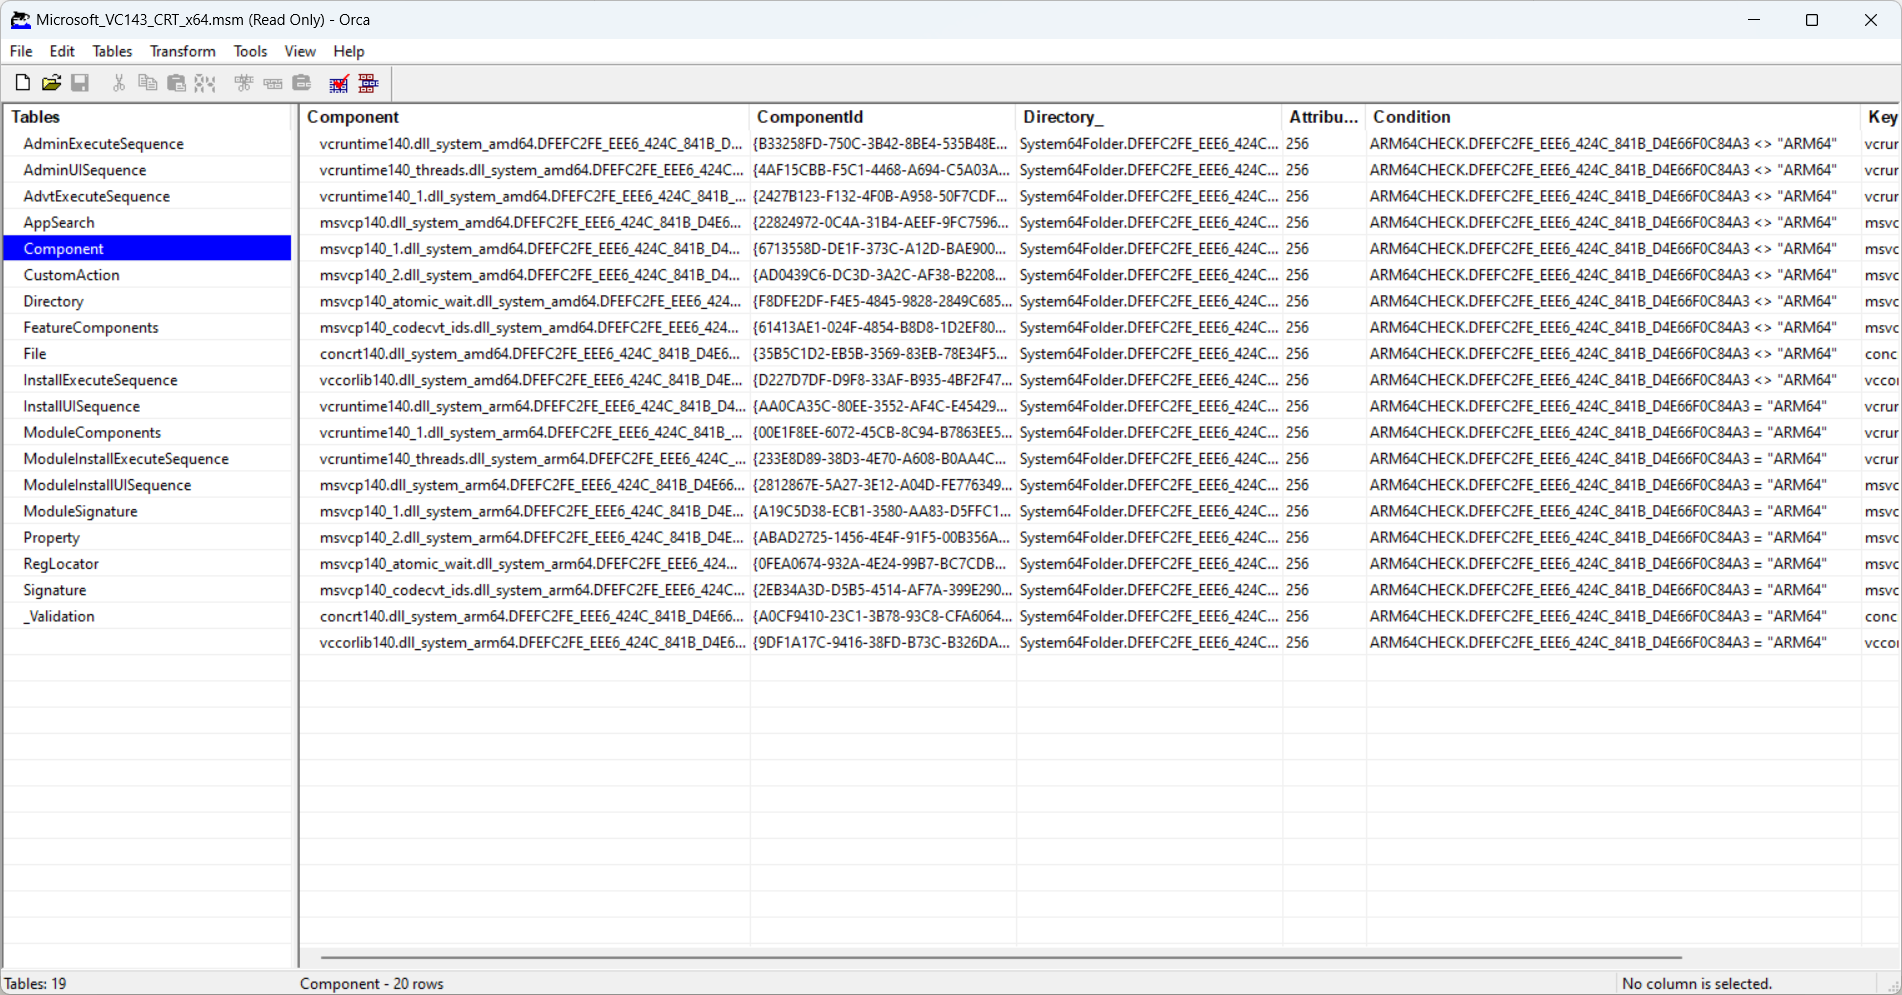This screenshot has width=1902, height=995.
Task: Open the Tools menu
Action: pos(250,51)
